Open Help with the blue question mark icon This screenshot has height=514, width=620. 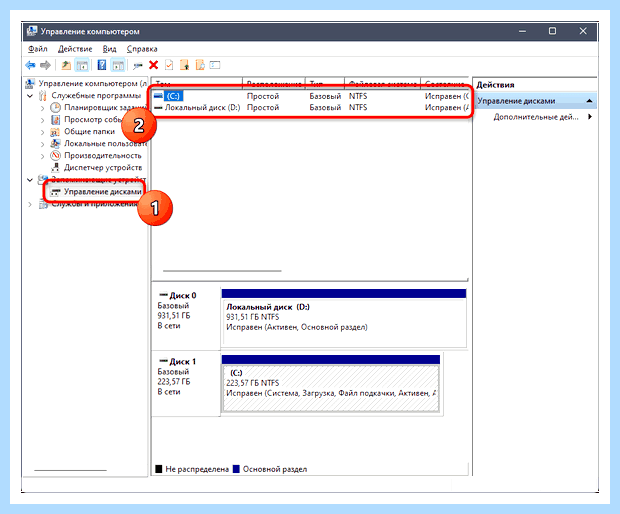(102, 65)
